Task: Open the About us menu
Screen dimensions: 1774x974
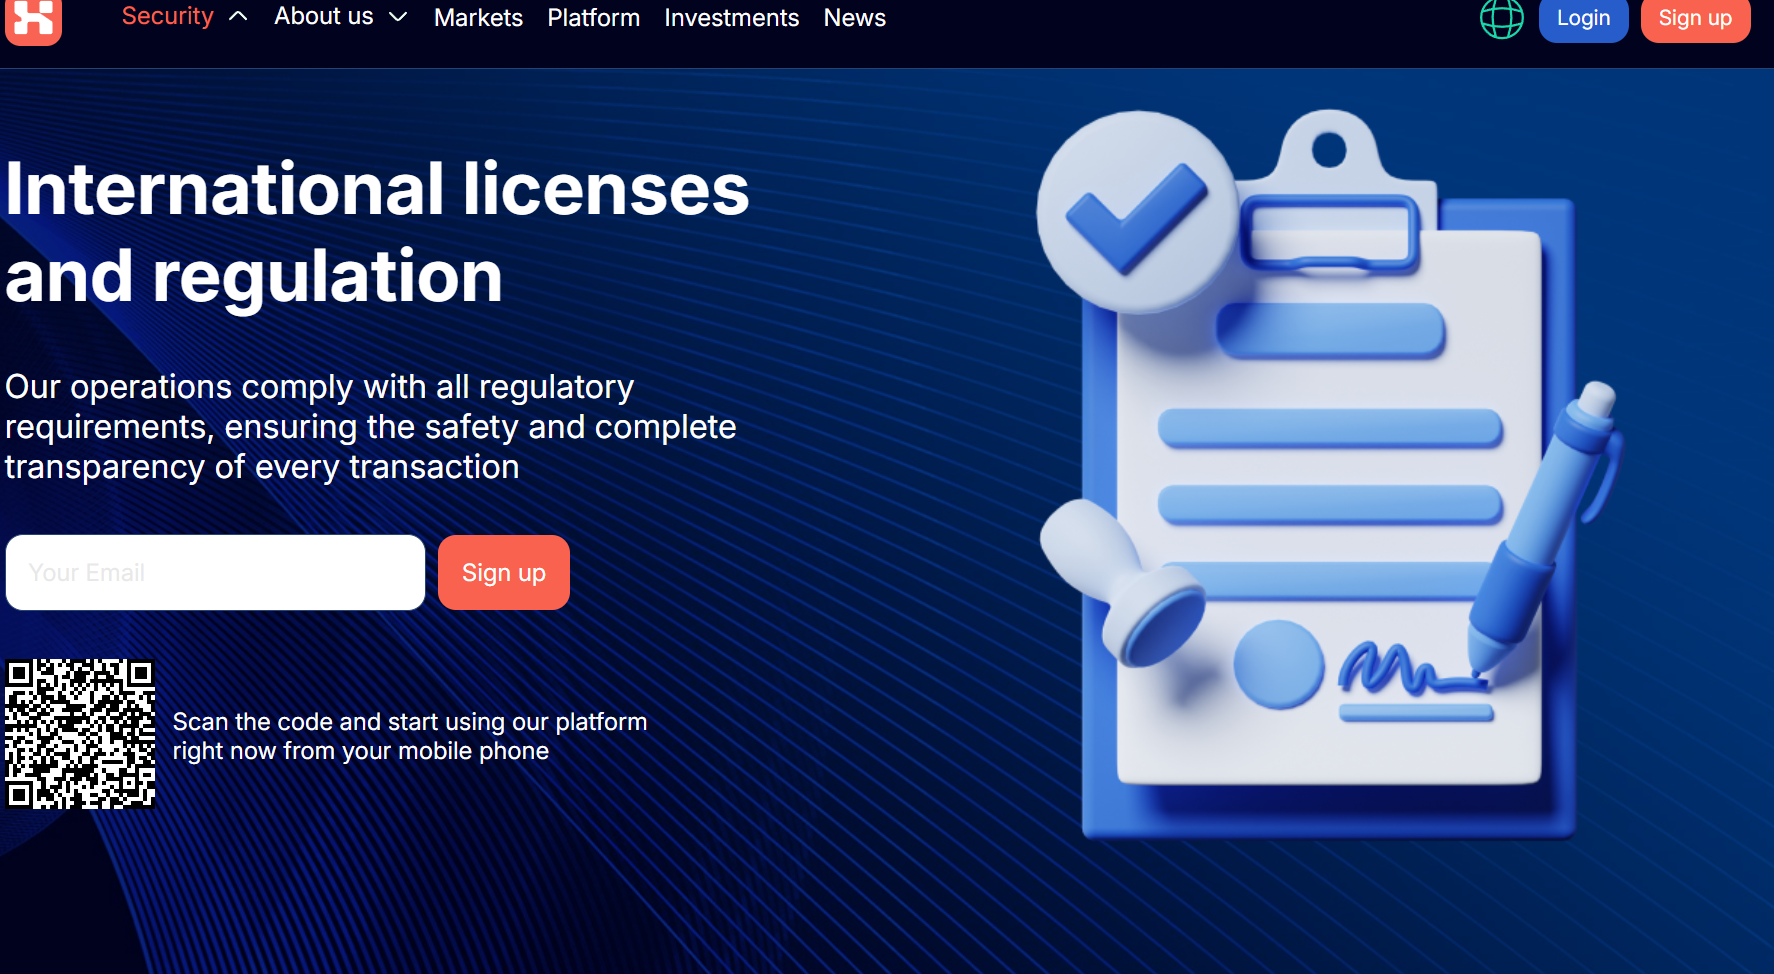Action: 323,17
